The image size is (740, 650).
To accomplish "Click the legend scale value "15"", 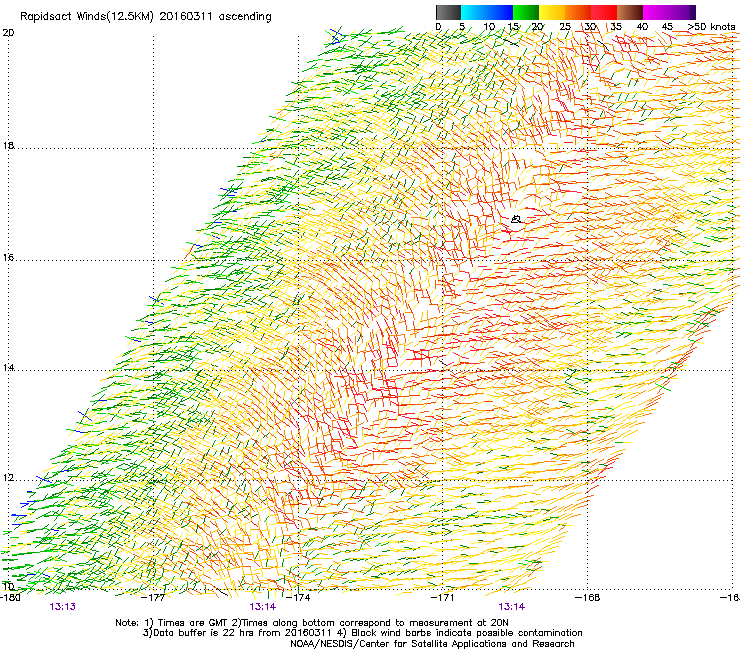I will (x=513, y=27).
